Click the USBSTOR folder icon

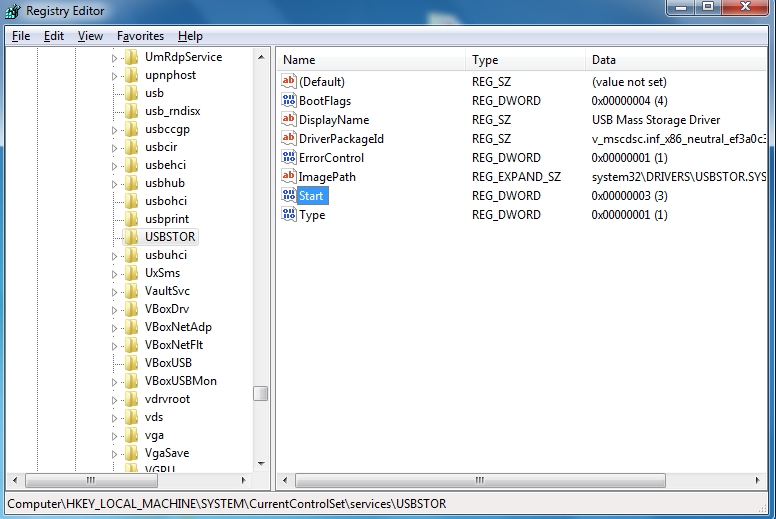[x=131, y=237]
